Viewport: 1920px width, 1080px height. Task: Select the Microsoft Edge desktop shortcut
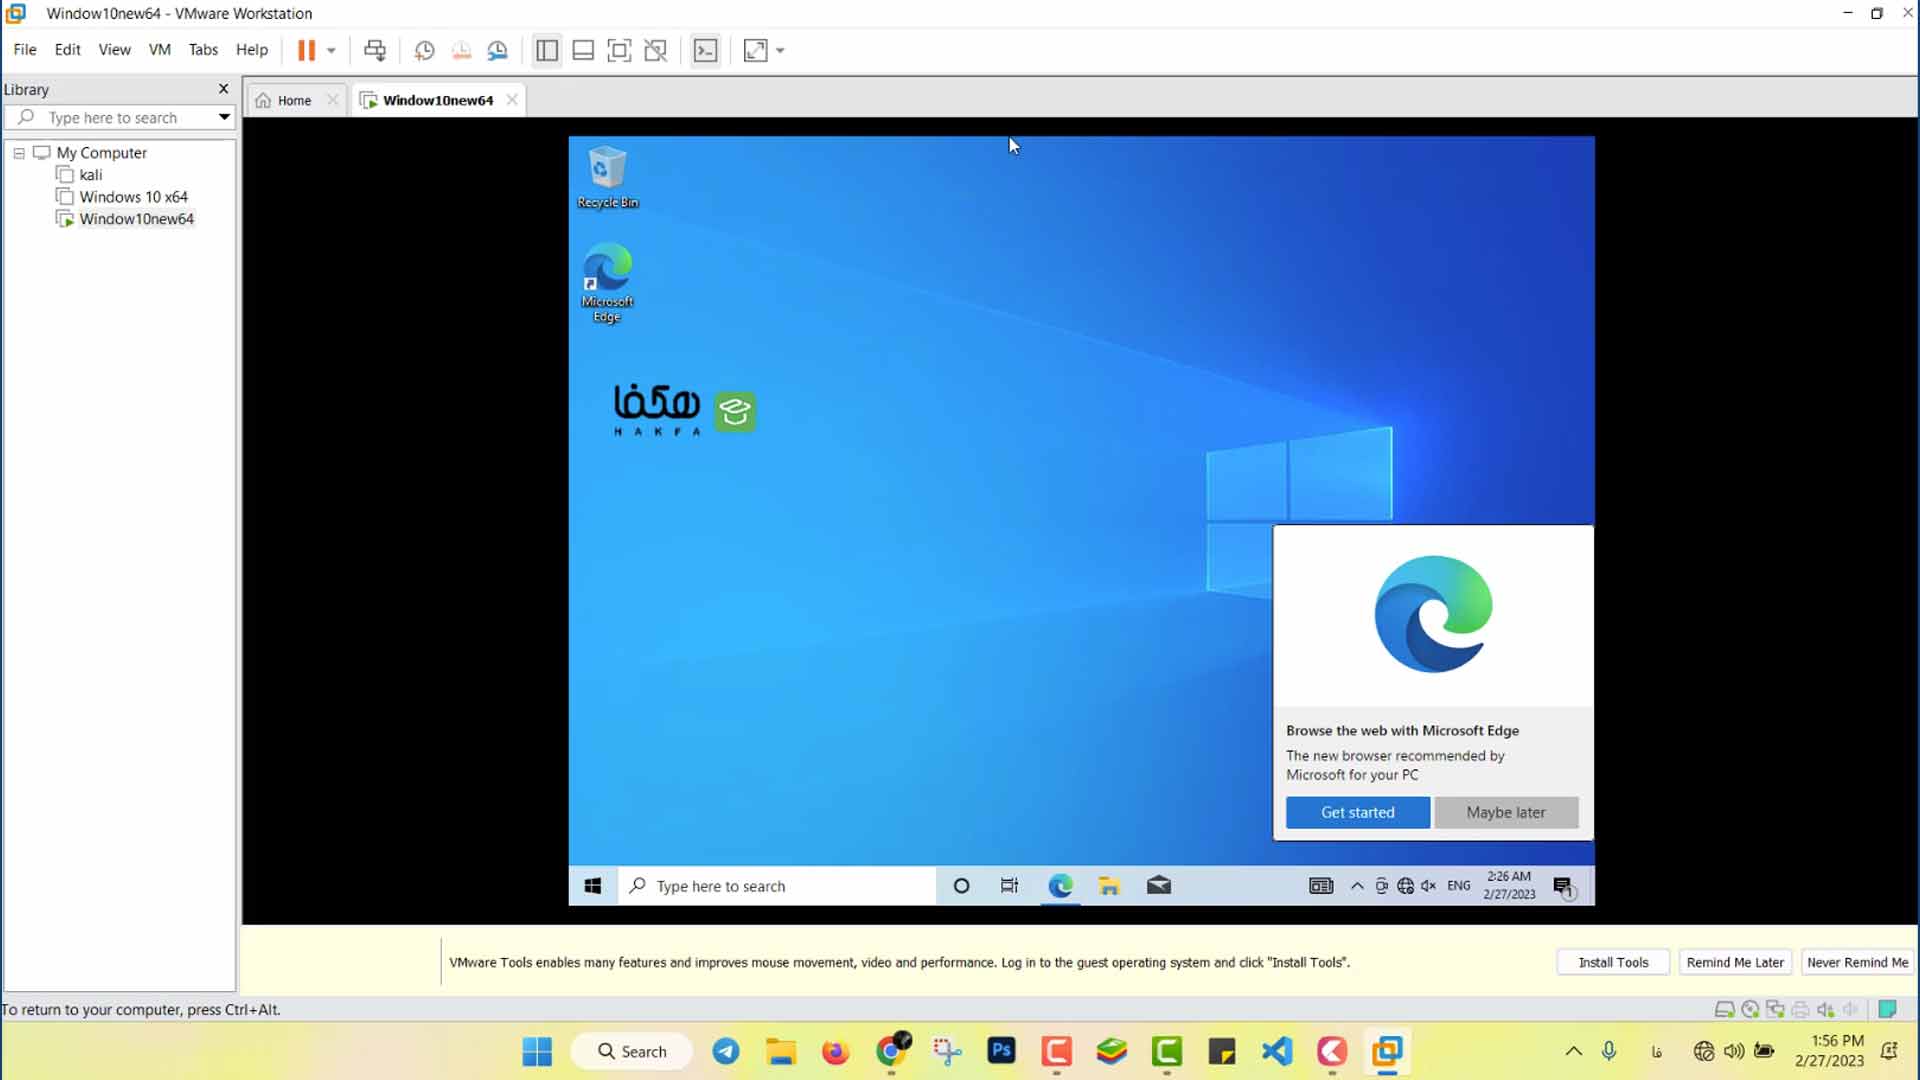tap(607, 283)
